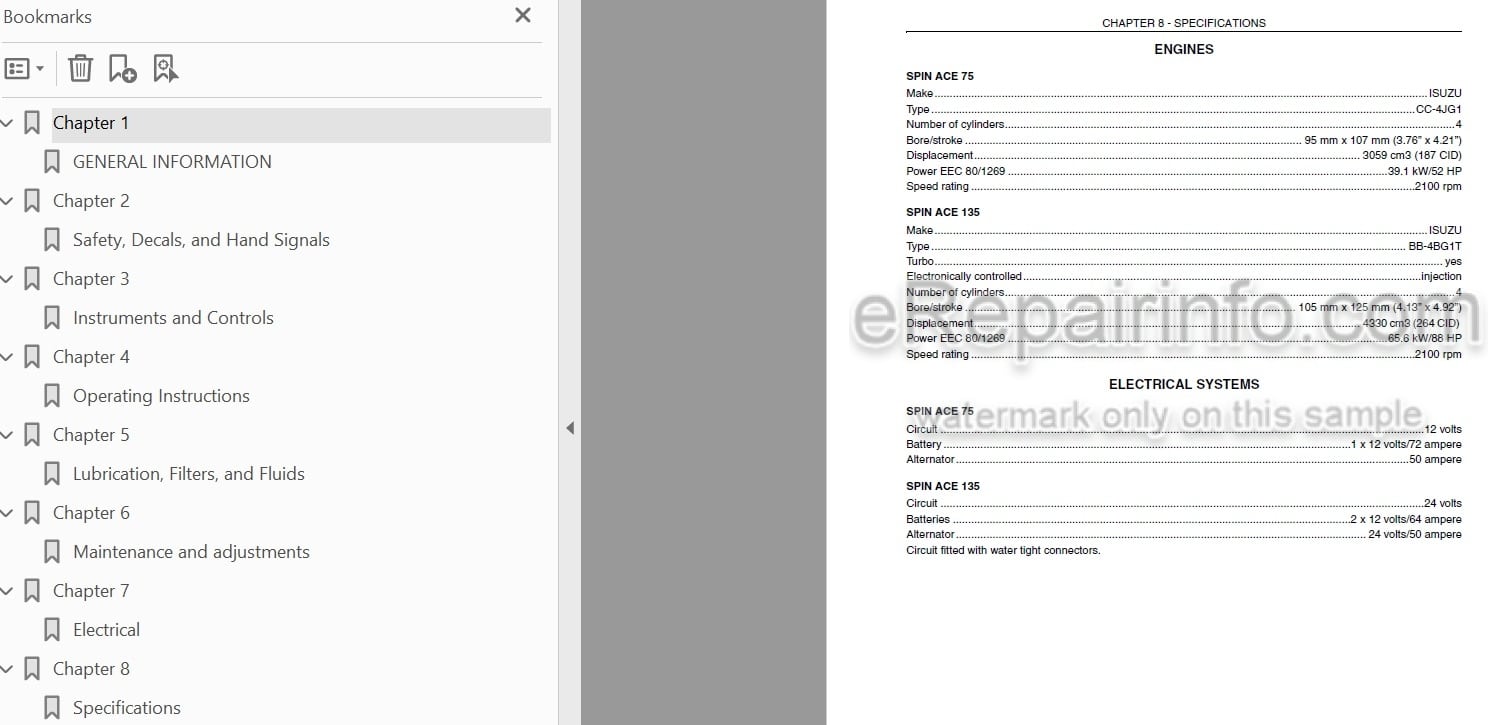Viewport: 1488px width, 725px height.
Task: Click bookmark icon beside Instruments and Controls
Action: [52, 318]
